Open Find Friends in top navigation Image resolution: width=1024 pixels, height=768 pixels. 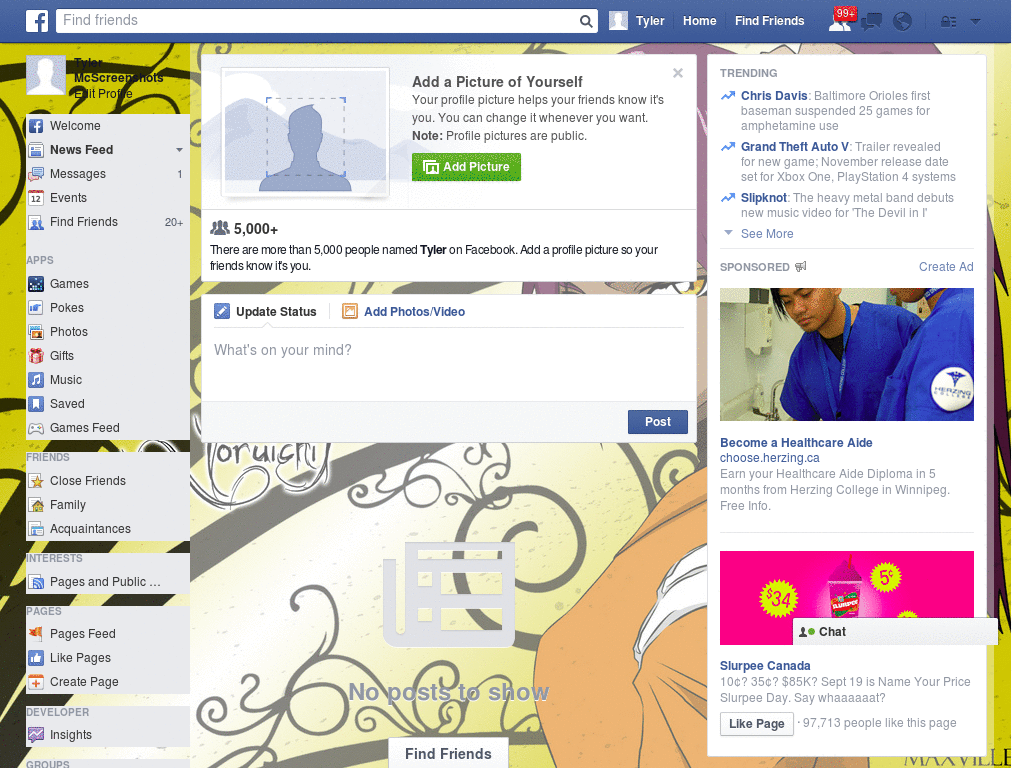pyautogui.click(x=769, y=21)
